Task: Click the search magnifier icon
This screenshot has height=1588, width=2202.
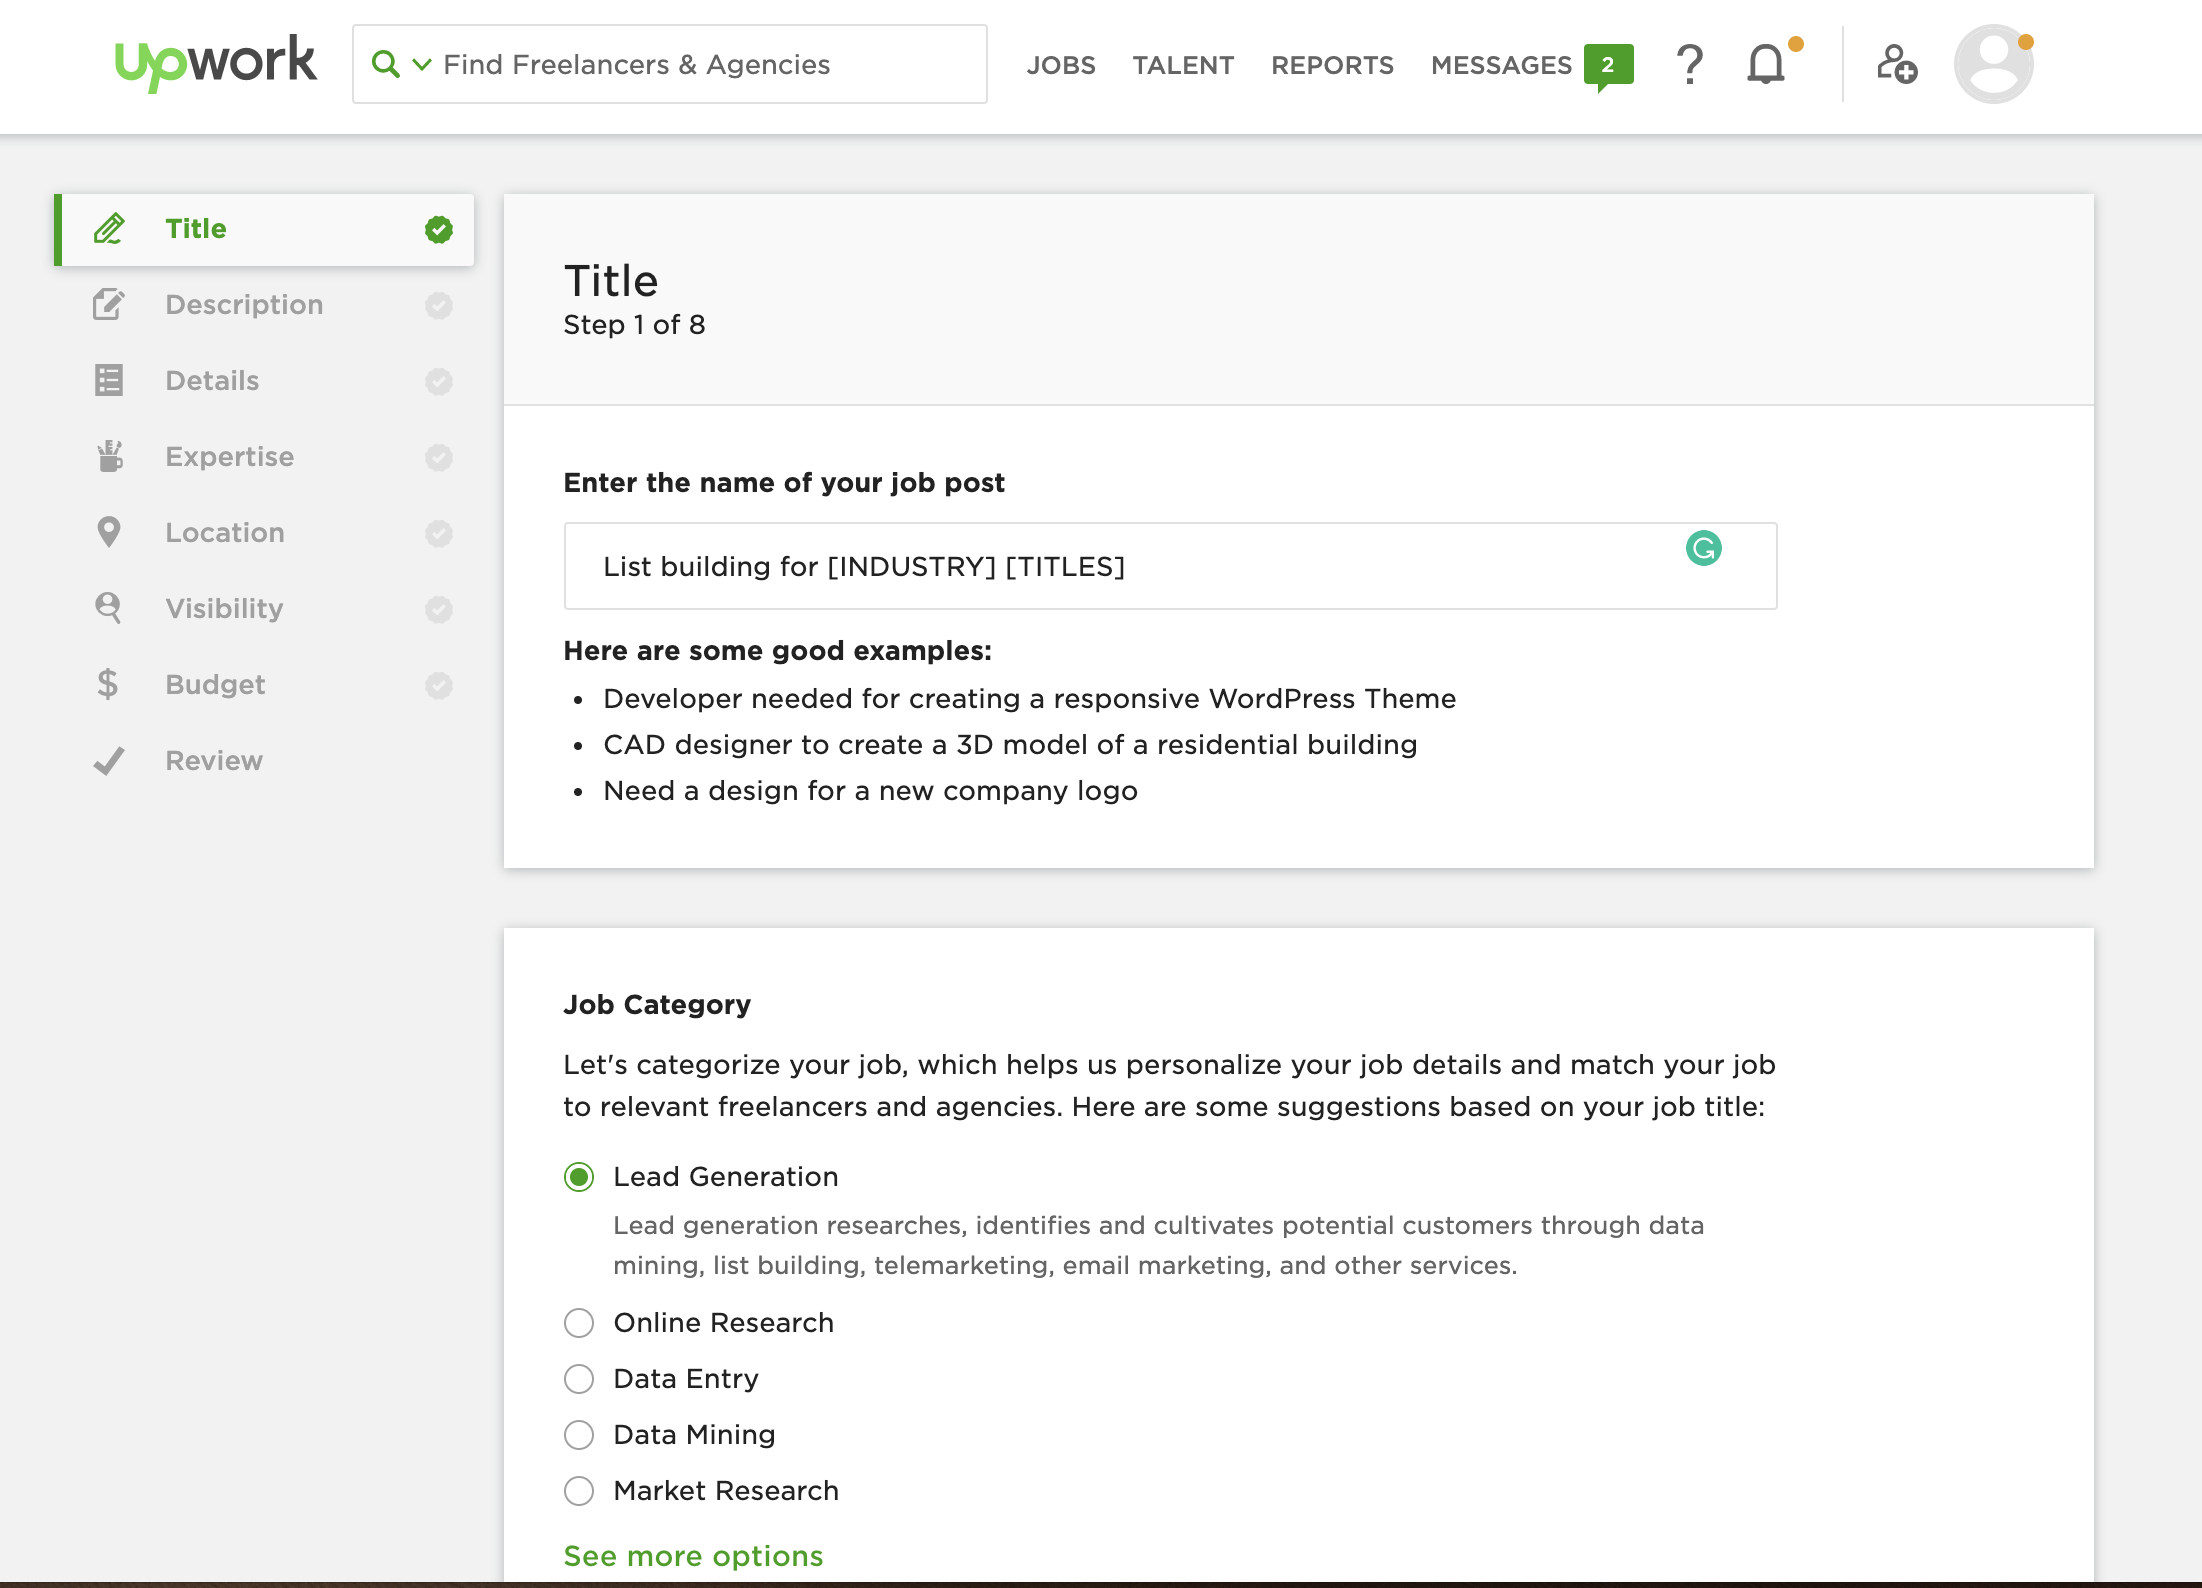Action: tap(384, 64)
